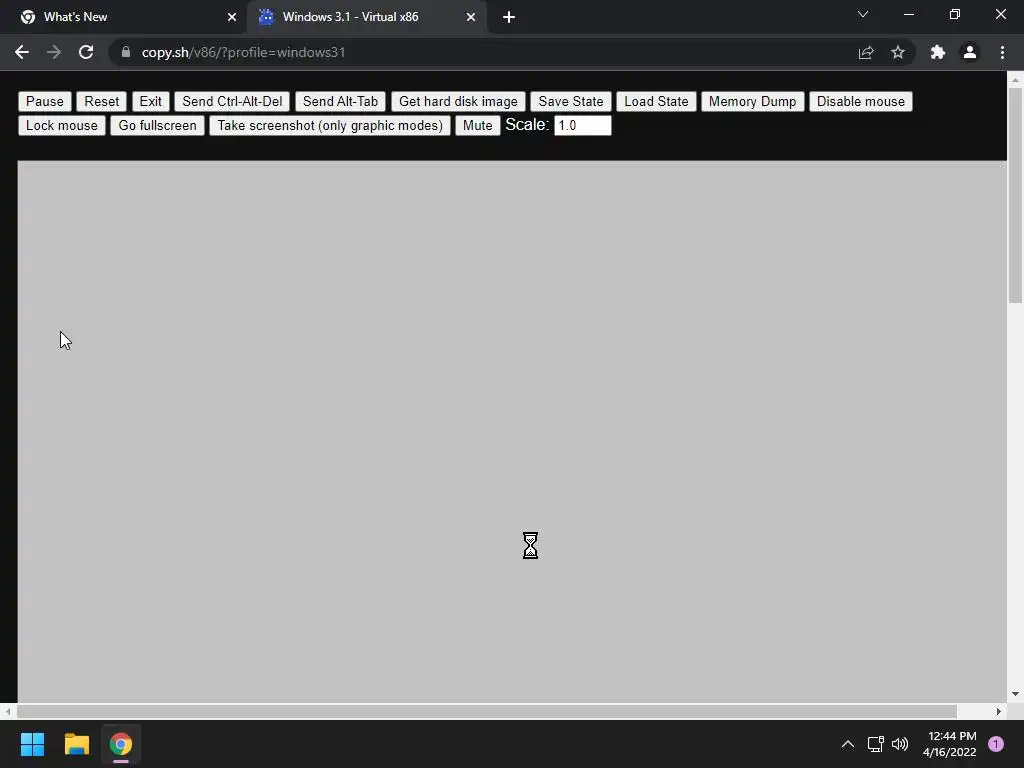Screen dimensions: 1024x768
Task: Click the emulator hourglass cursor
Action: [x=530, y=545]
